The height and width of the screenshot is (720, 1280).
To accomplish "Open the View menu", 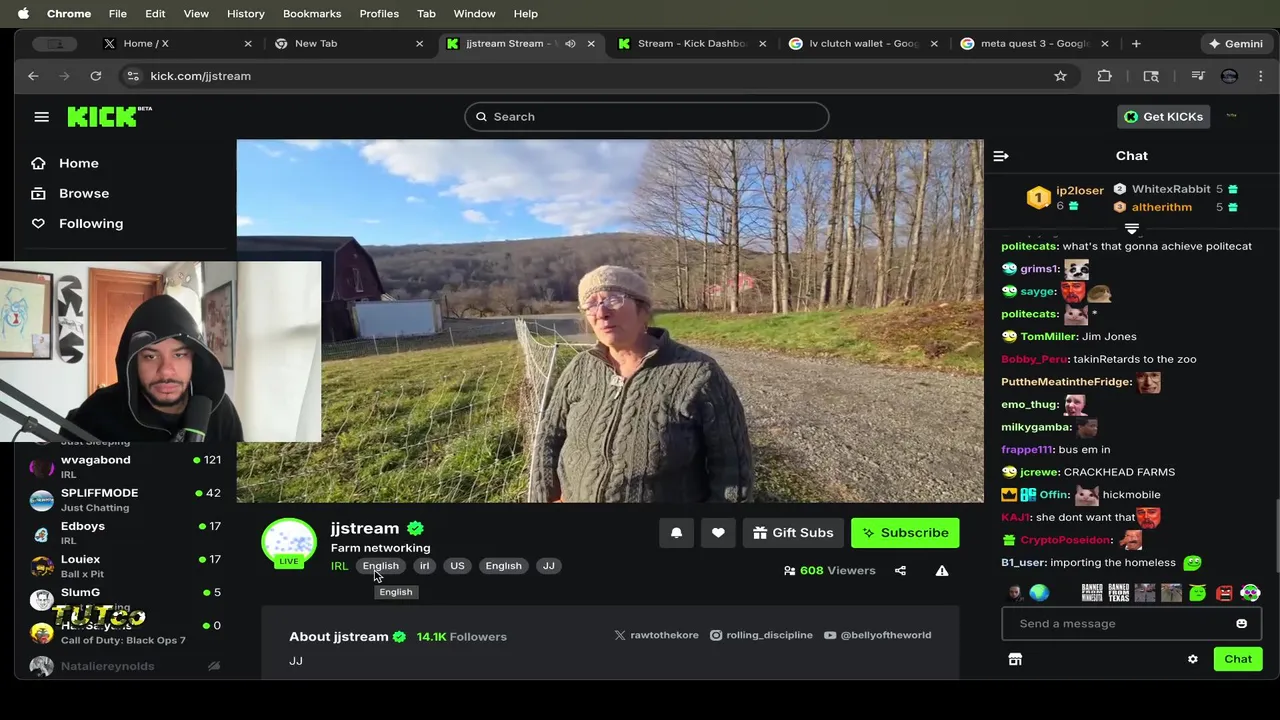I will [x=196, y=14].
